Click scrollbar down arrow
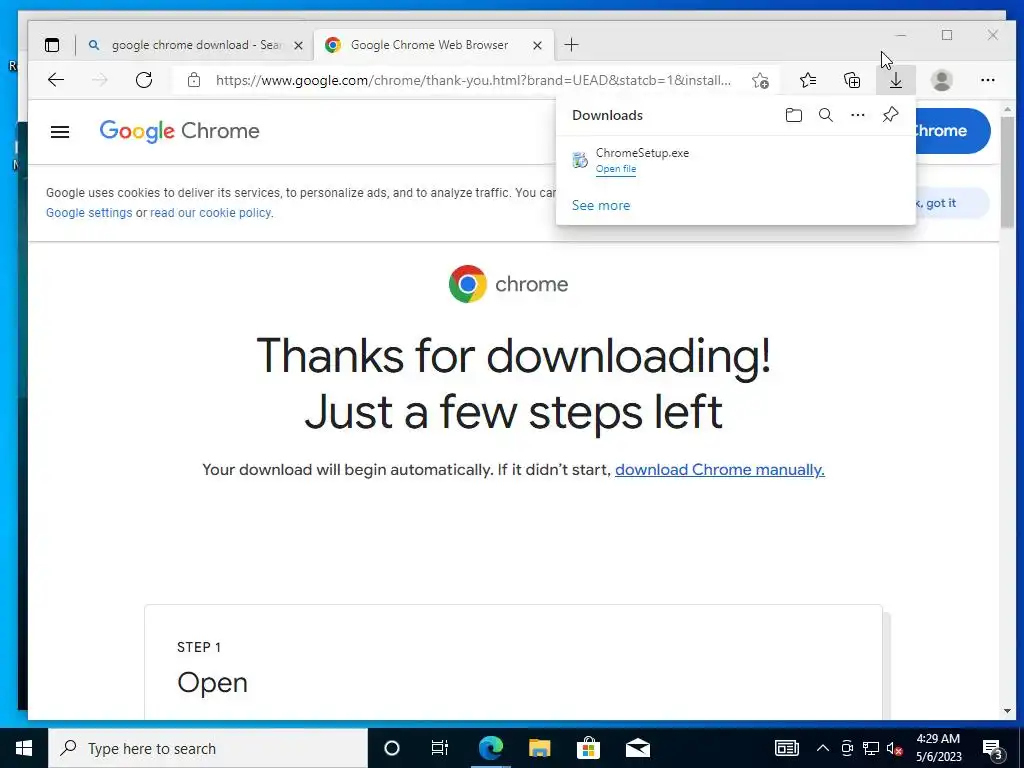 point(1007,711)
